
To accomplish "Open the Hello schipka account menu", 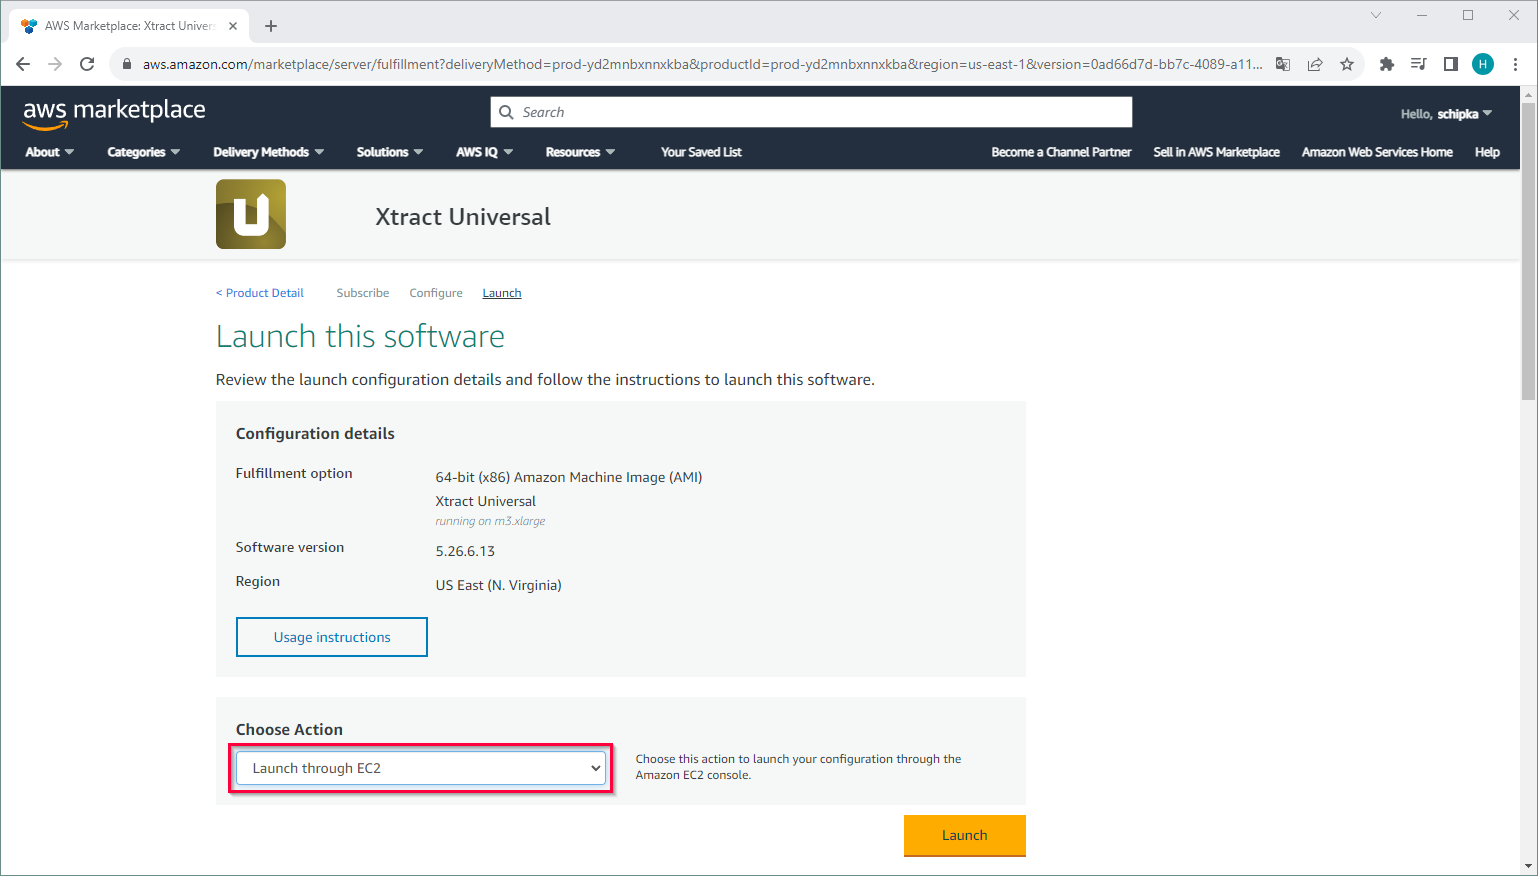I will point(1446,114).
